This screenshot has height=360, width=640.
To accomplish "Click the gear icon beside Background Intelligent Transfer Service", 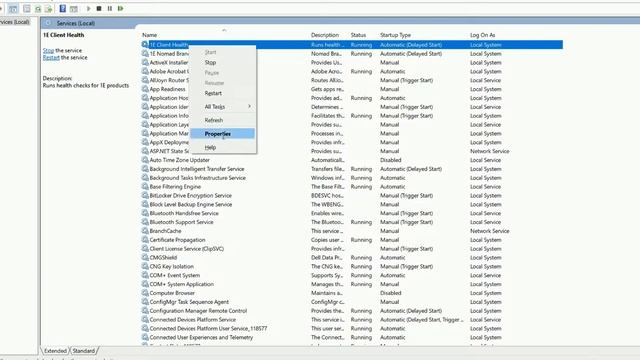I will coord(145,169).
